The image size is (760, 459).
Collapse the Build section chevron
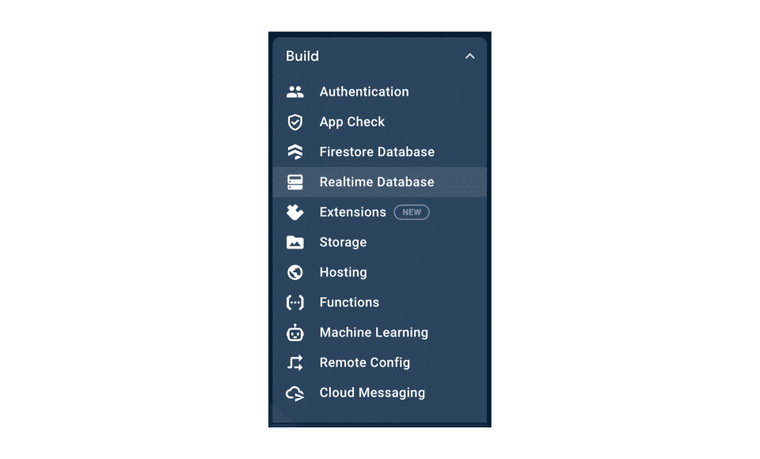[x=470, y=57]
